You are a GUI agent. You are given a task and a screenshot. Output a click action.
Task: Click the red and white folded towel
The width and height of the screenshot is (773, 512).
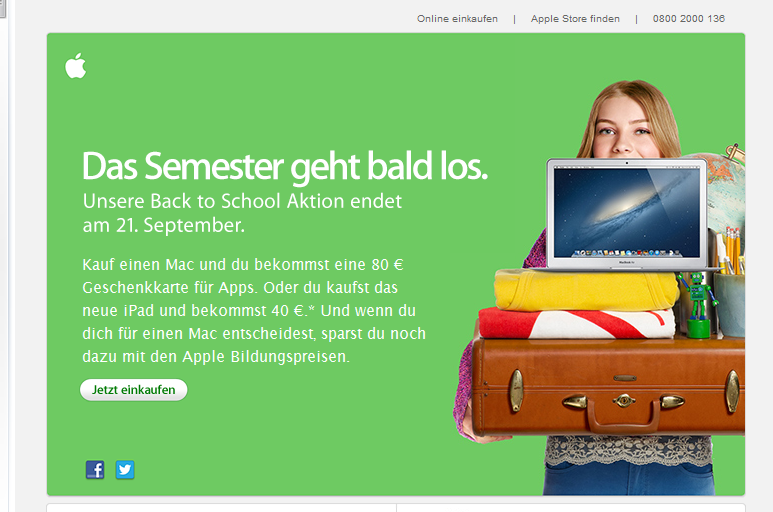(x=577, y=323)
